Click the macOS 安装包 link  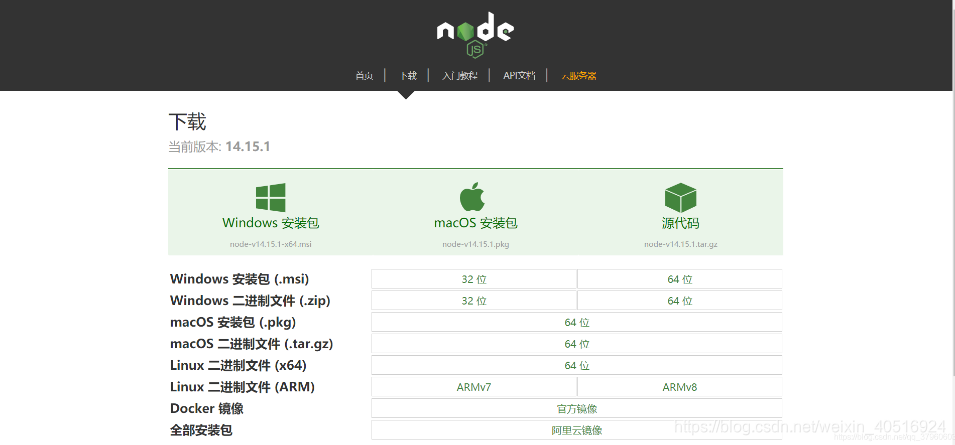[476, 223]
